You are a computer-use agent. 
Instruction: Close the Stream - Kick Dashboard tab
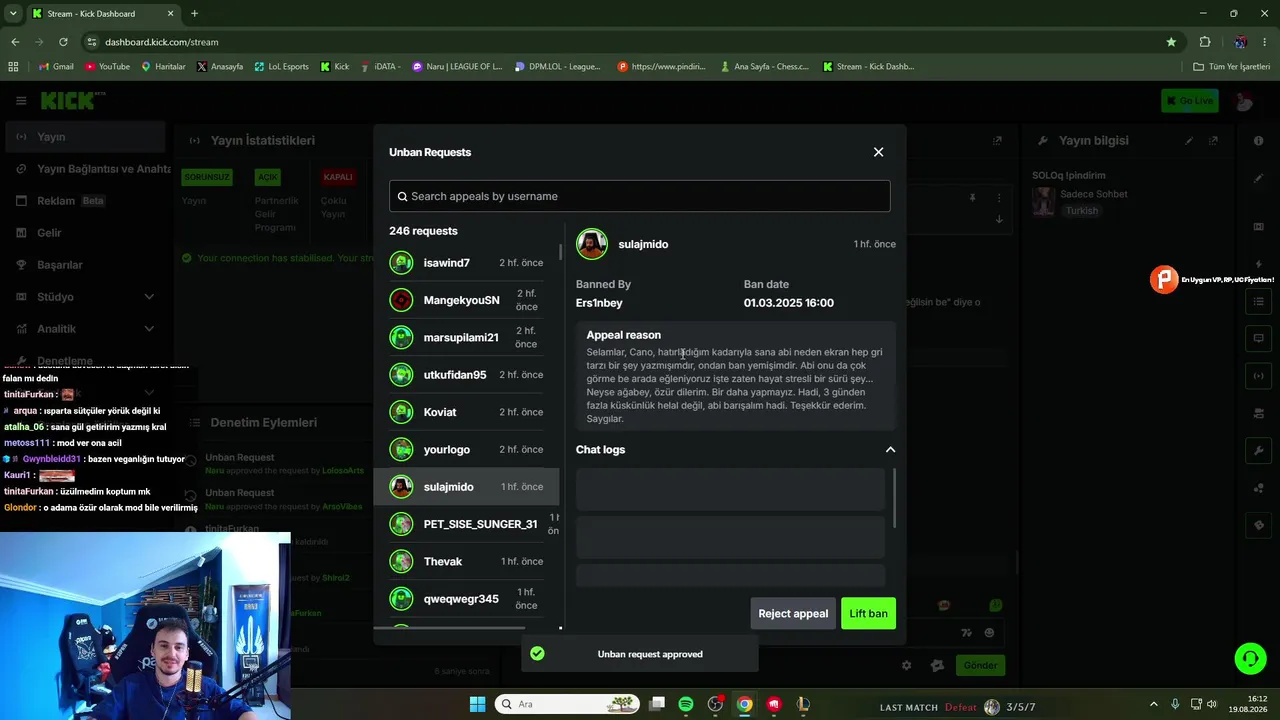click(x=170, y=14)
